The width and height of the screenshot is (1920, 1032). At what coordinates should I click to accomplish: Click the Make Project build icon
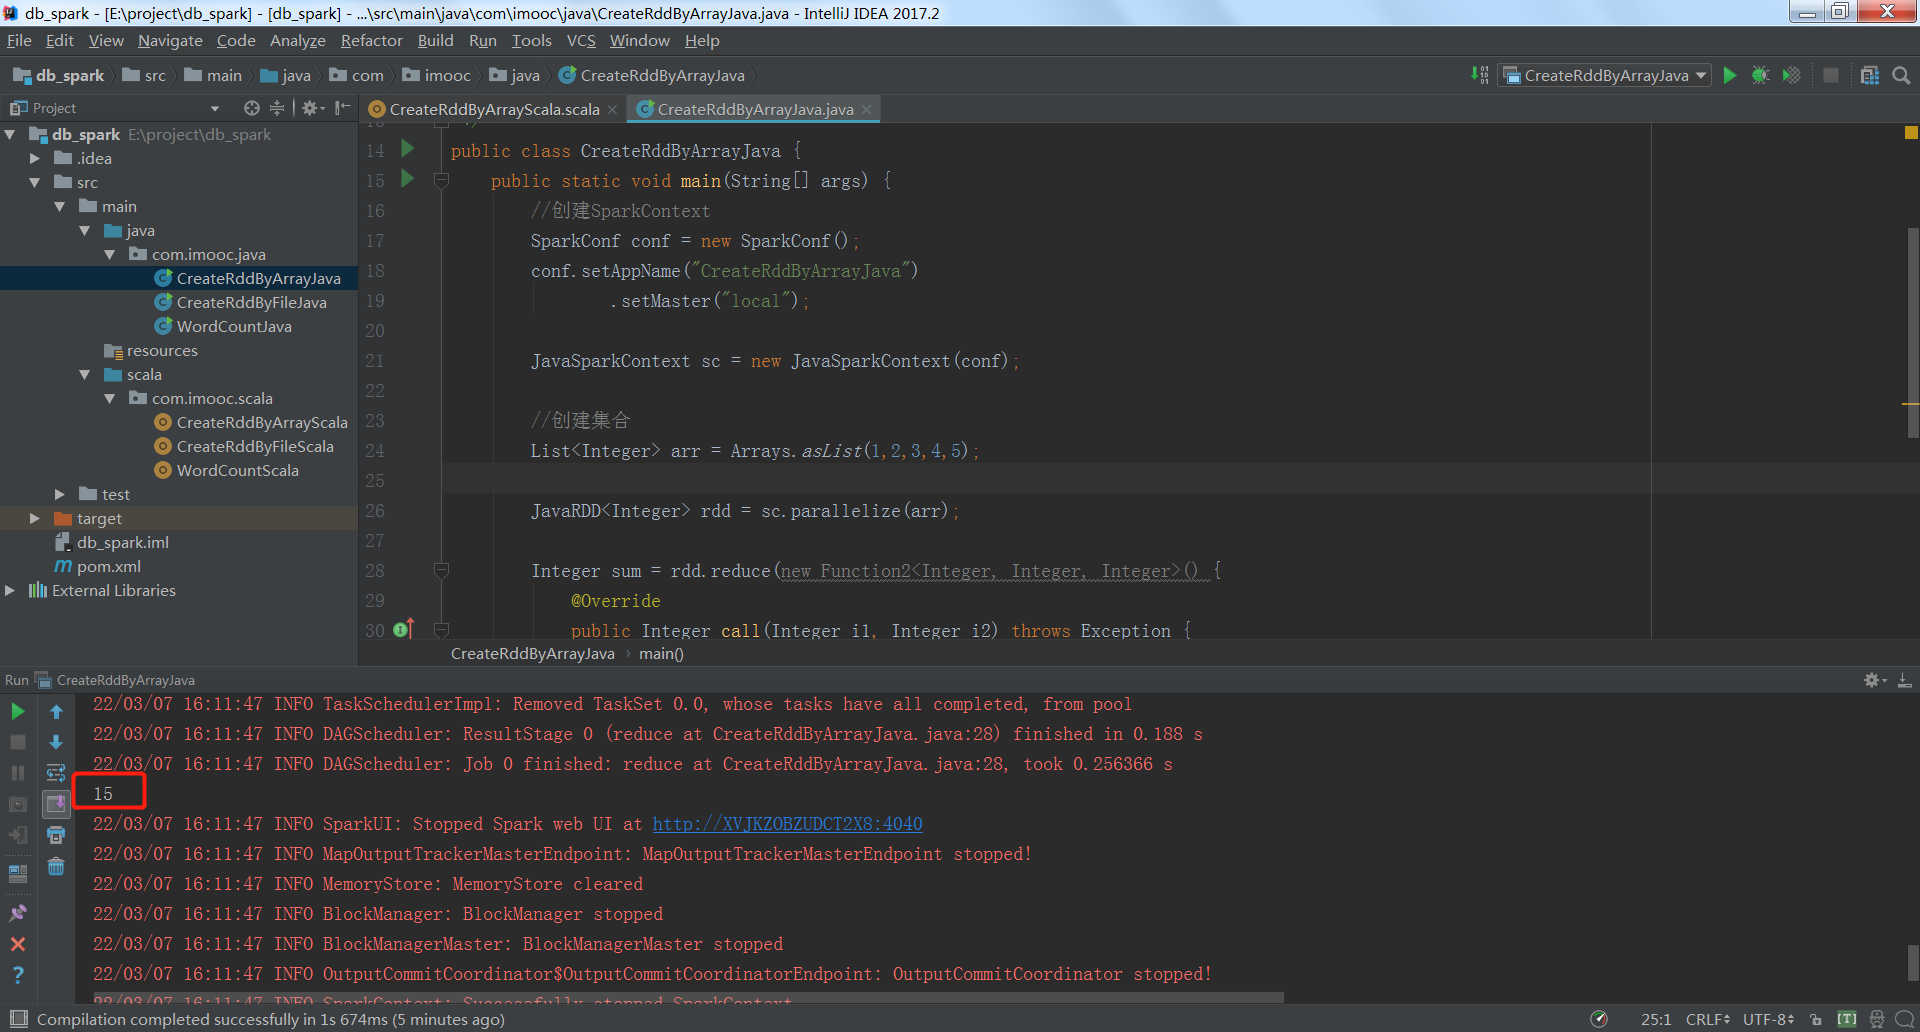pyautogui.click(x=1480, y=75)
